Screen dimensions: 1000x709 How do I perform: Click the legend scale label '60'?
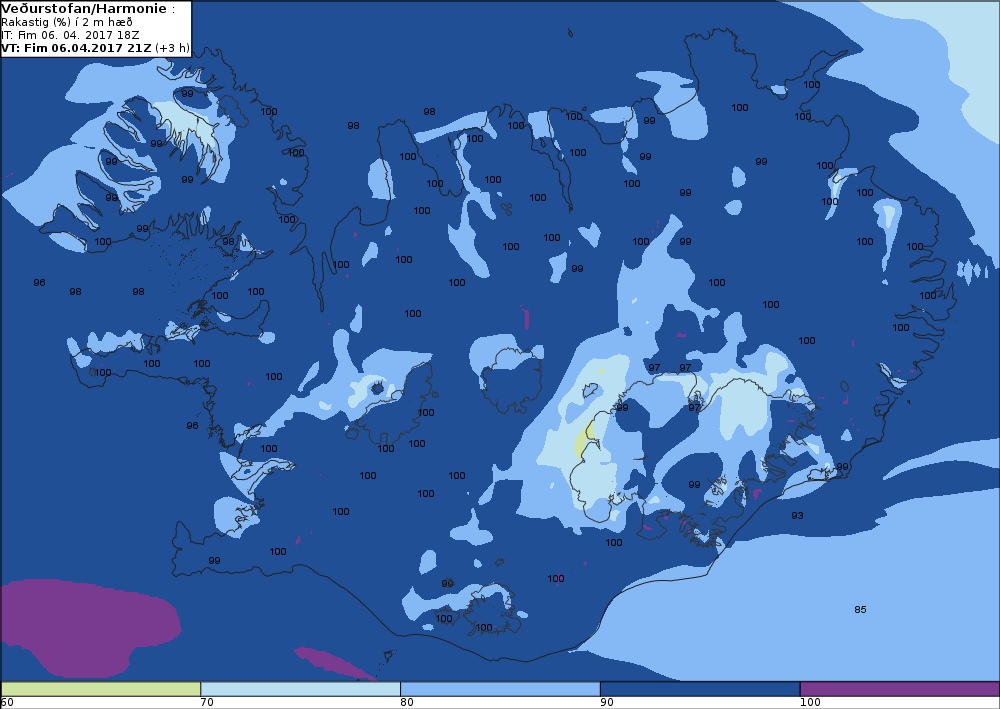[8, 703]
